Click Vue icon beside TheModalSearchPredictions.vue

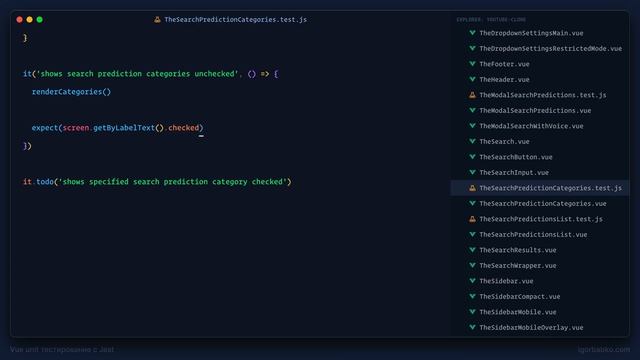tap(472, 110)
